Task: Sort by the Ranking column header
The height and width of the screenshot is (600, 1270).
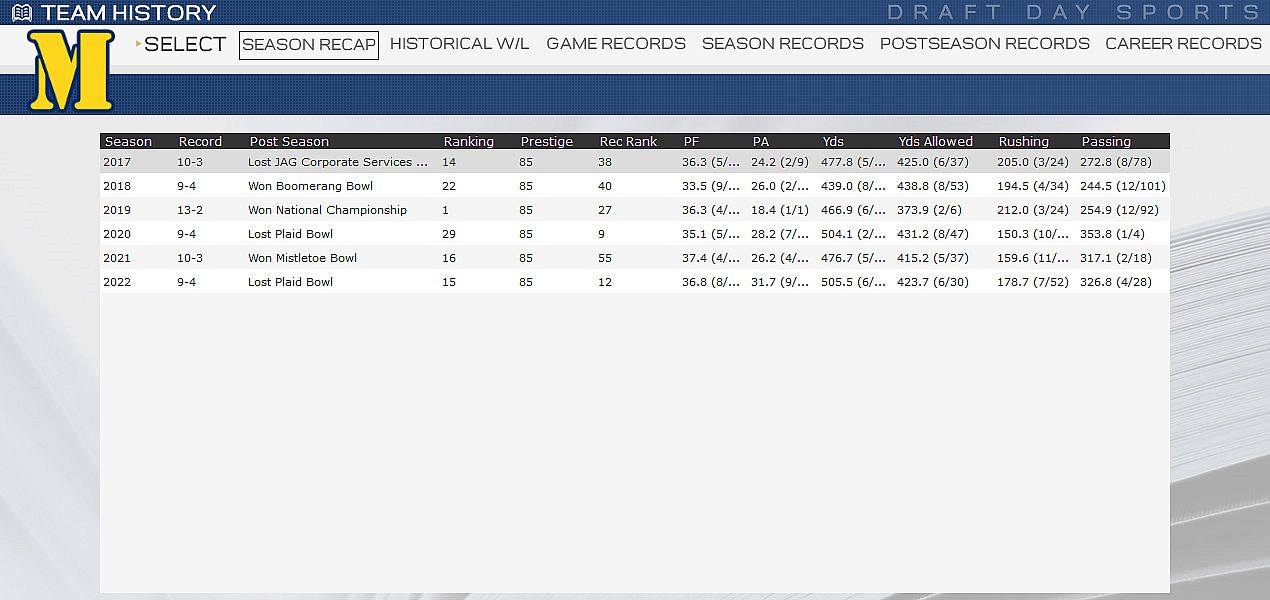Action: (x=469, y=142)
